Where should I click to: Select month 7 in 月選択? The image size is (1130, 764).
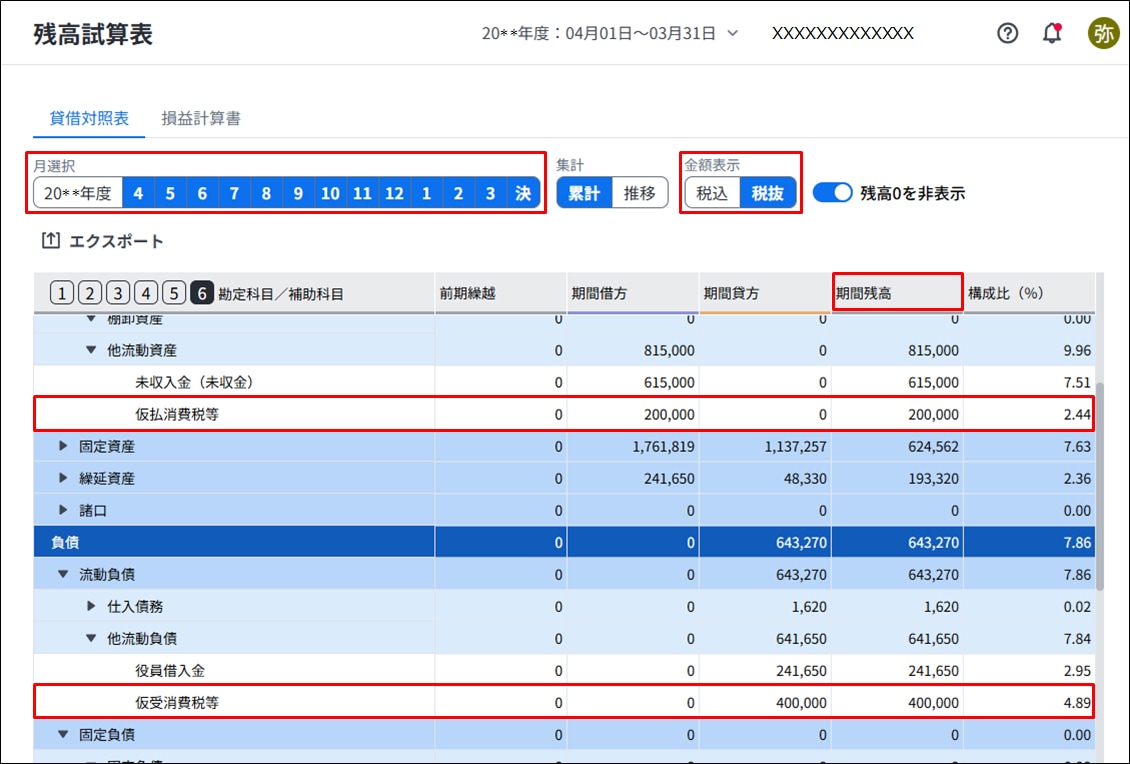(x=234, y=193)
